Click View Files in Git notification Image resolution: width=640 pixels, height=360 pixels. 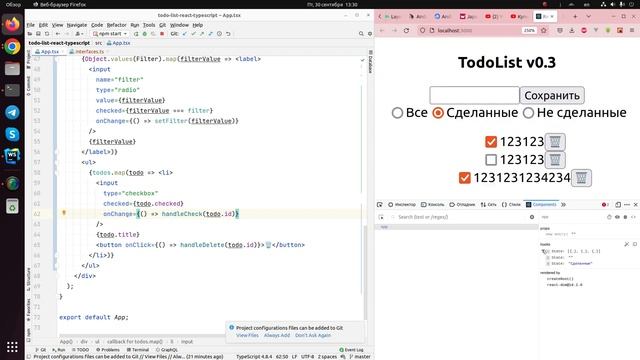point(247,335)
